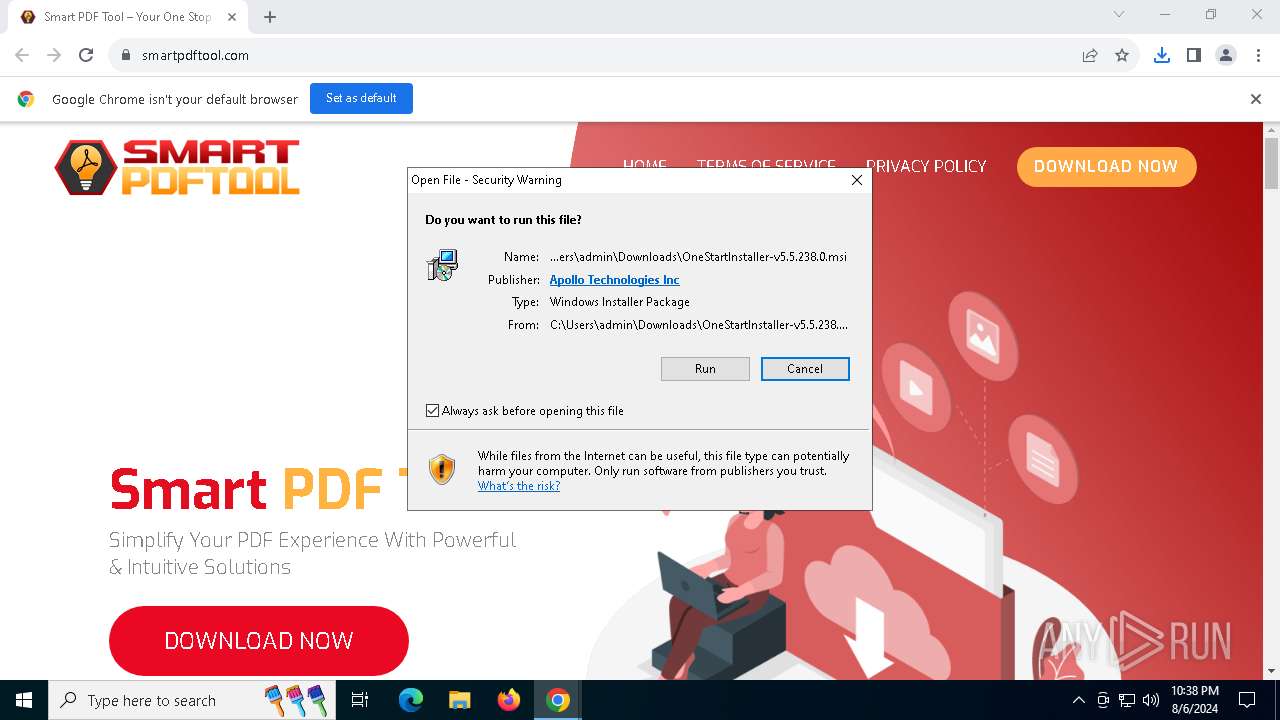The width and height of the screenshot is (1280, 720).
Task: Click the Set as default button
Action: click(361, 98)
